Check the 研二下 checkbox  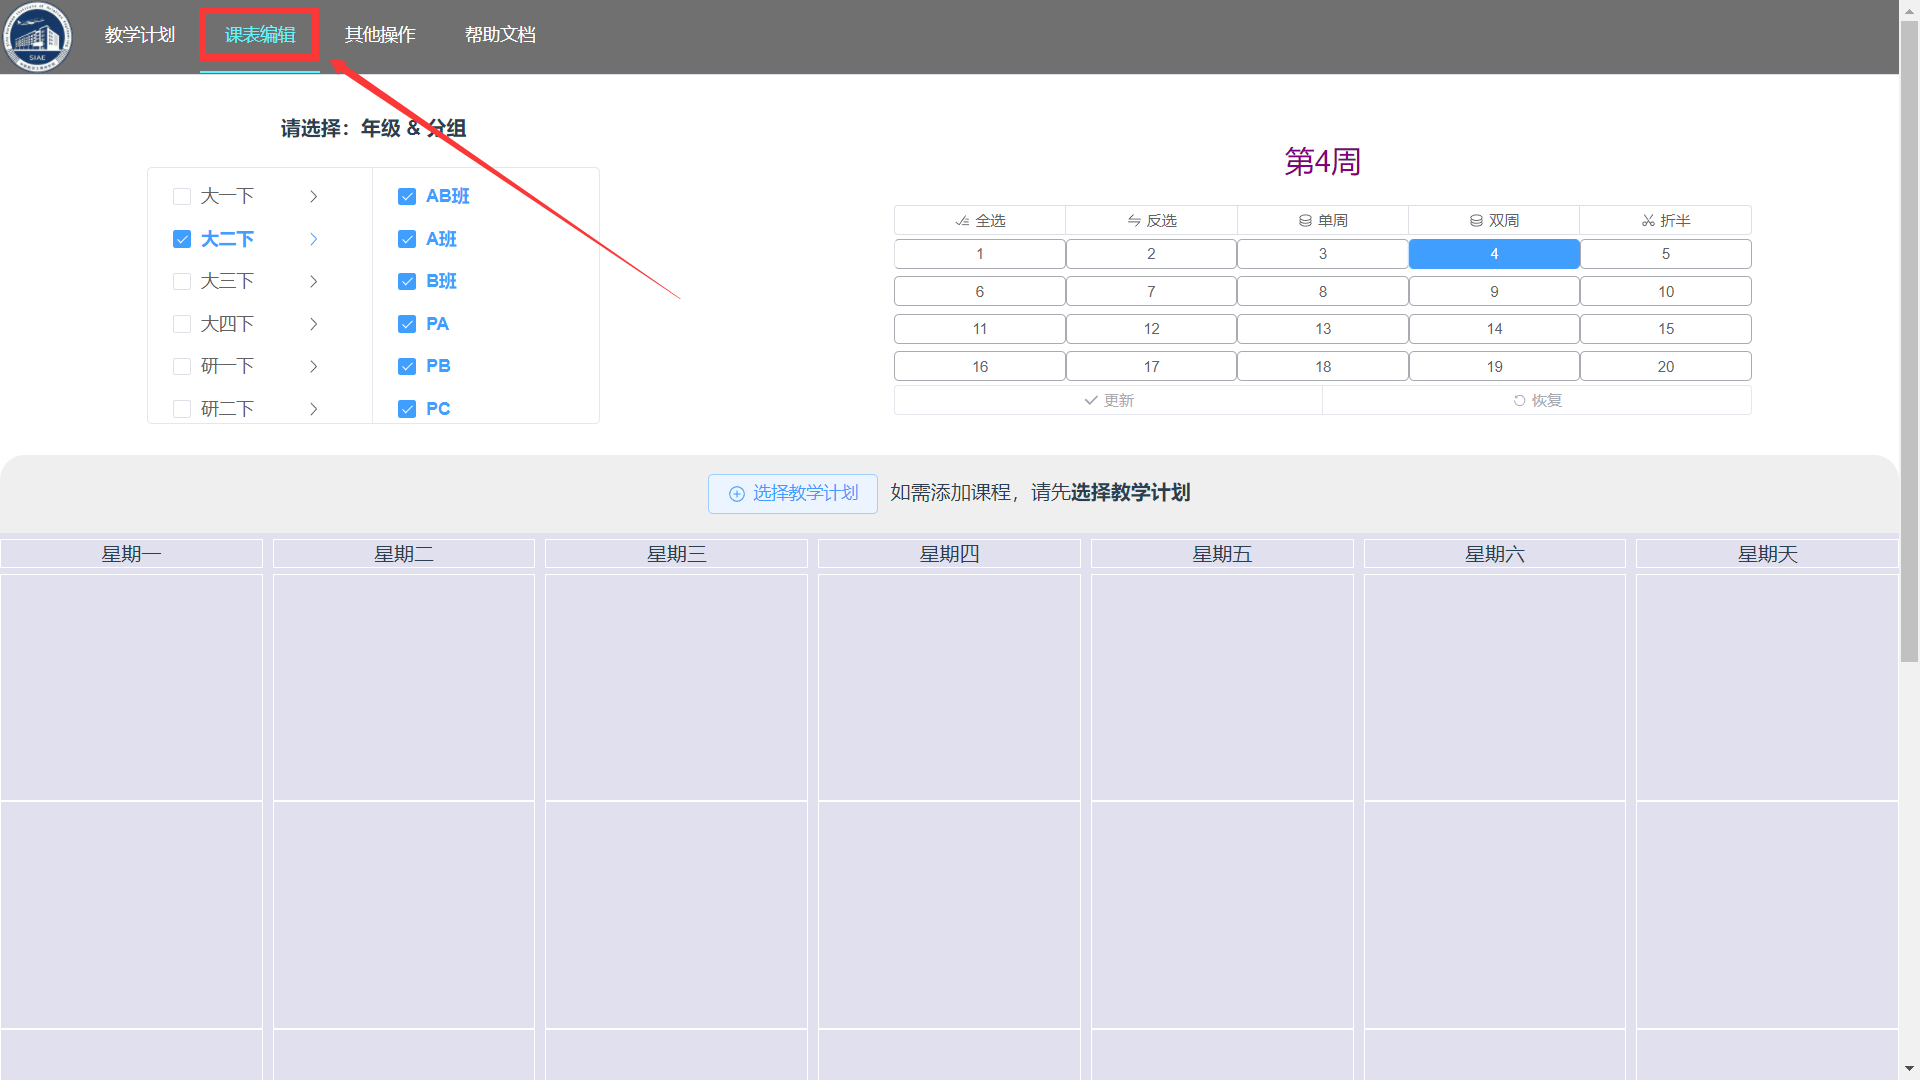182,409
